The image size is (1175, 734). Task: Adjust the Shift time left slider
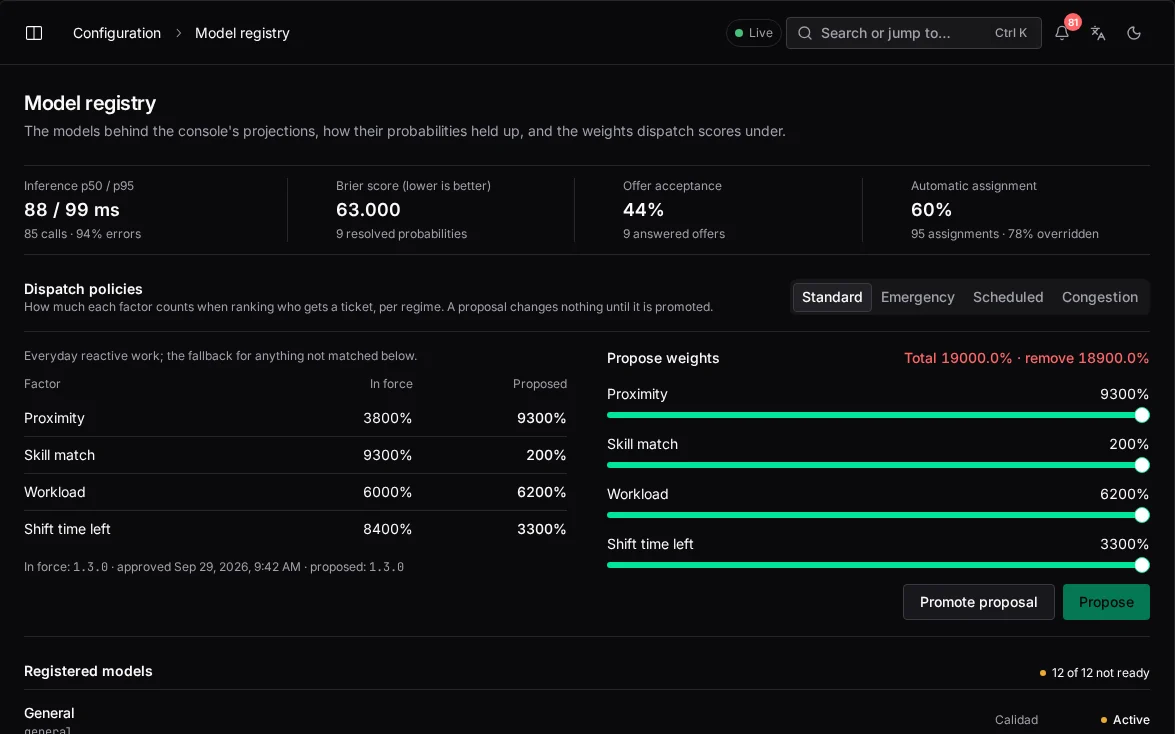pos(878,565)
